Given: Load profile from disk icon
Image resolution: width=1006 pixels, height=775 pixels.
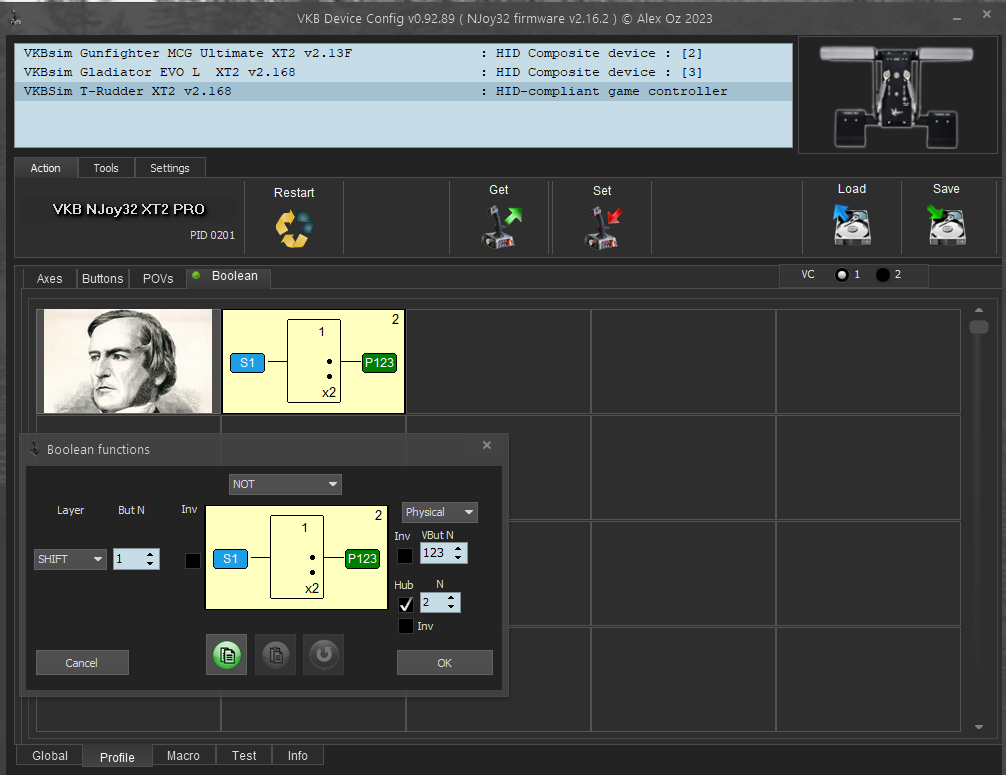Looking at the screenshot, I should pyautogui.click(x=851, y=226).
